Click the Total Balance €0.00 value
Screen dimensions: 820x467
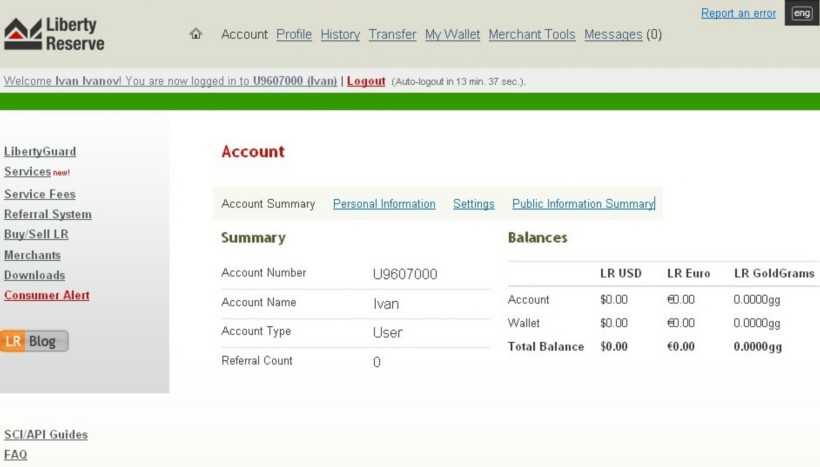click(680, 347)
